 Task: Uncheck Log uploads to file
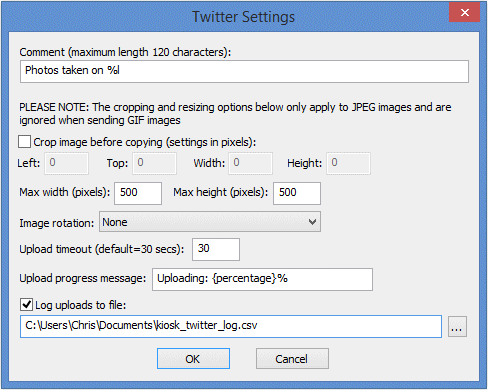click(26, 305)
